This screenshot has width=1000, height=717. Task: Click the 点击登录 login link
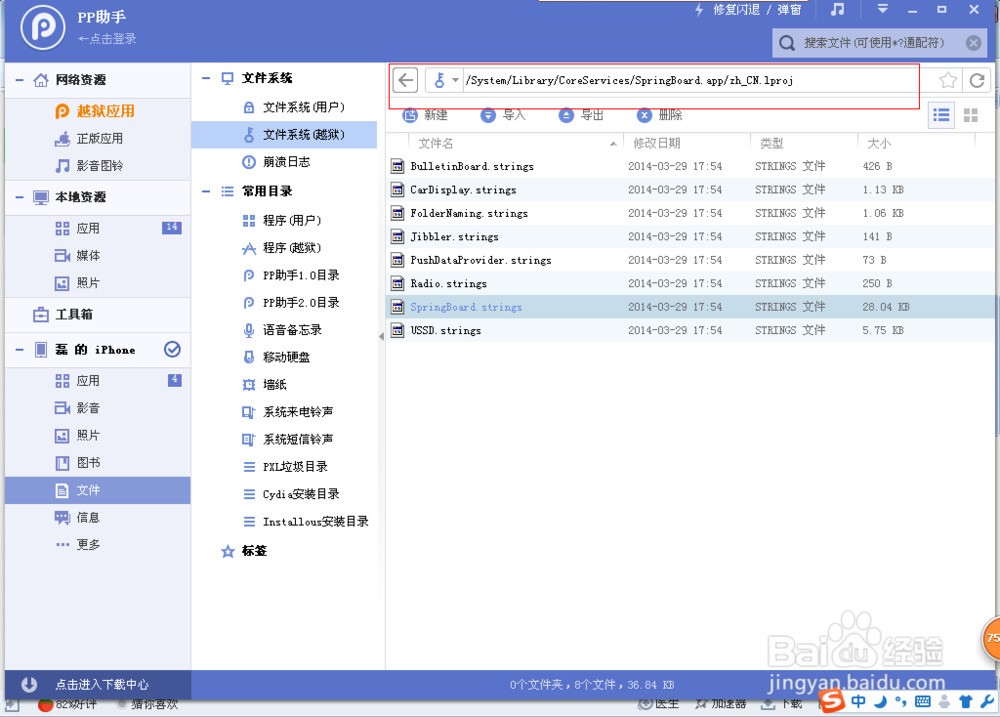coord(107,39)
